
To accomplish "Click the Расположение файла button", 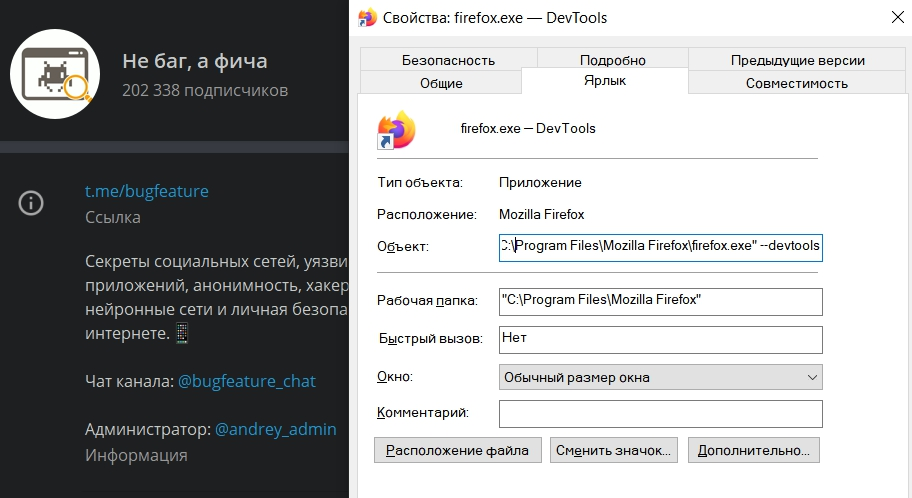I will [x=458, y=450].
